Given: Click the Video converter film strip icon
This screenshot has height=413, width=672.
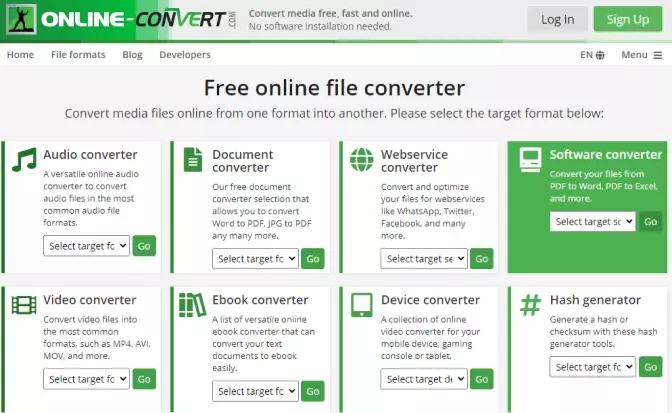Looking at the screenshot, I should (x=24, y=305).
